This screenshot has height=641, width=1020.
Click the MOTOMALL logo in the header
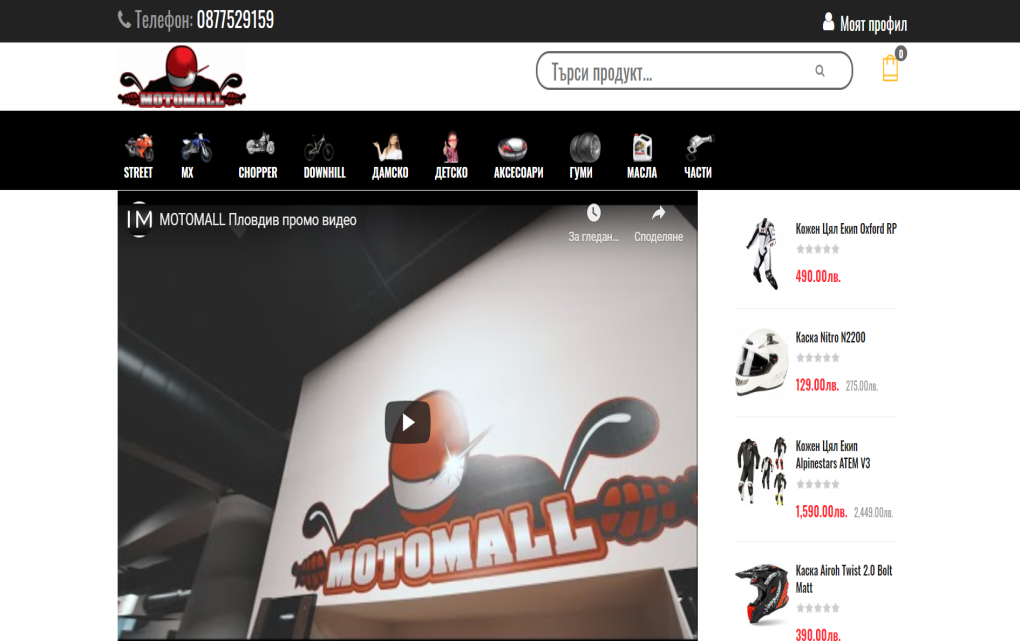pyautogui.click(x=181, y=77)
